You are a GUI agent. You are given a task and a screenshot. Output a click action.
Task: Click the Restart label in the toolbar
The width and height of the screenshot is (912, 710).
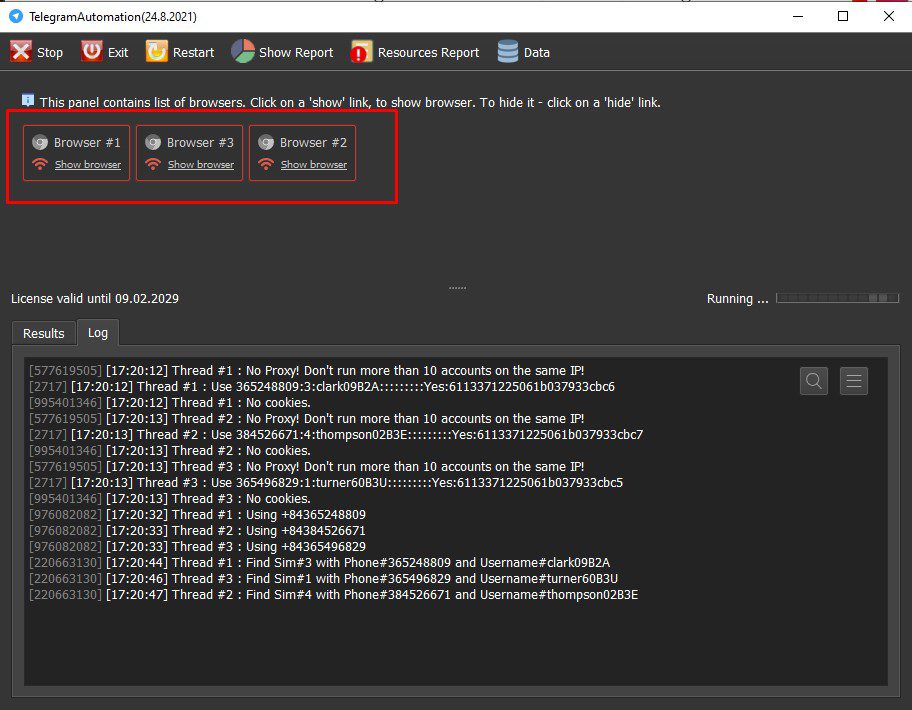[193, 53]
